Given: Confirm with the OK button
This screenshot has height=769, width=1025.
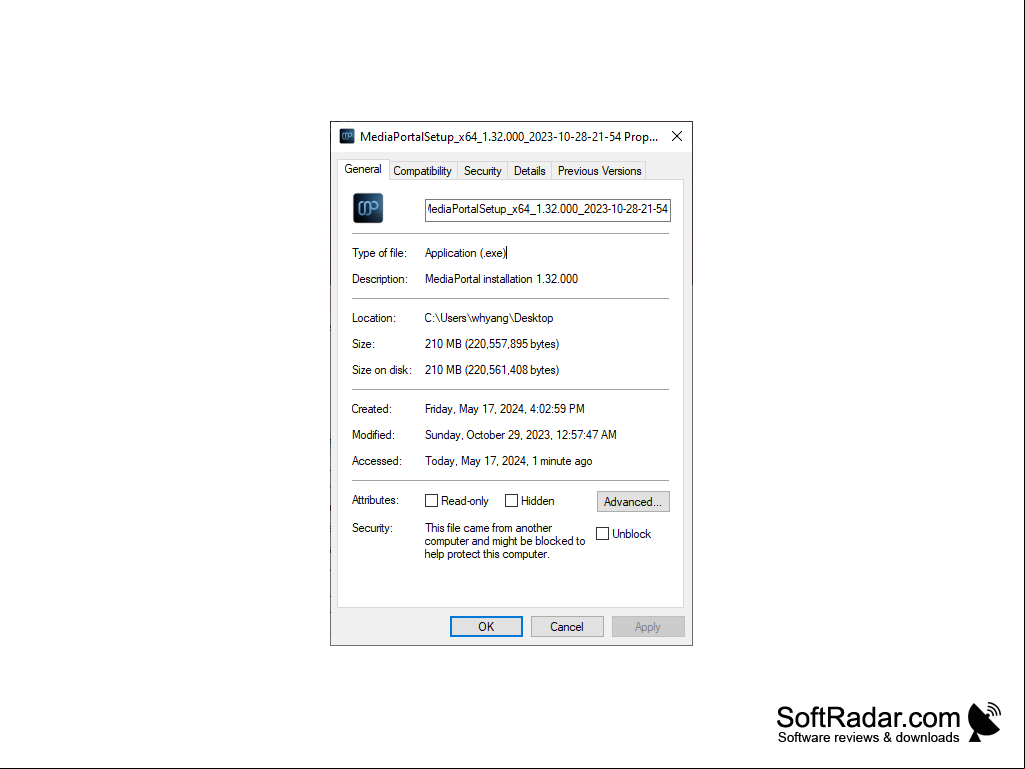Looking at the screenshot, I should (x=486, y=626).
